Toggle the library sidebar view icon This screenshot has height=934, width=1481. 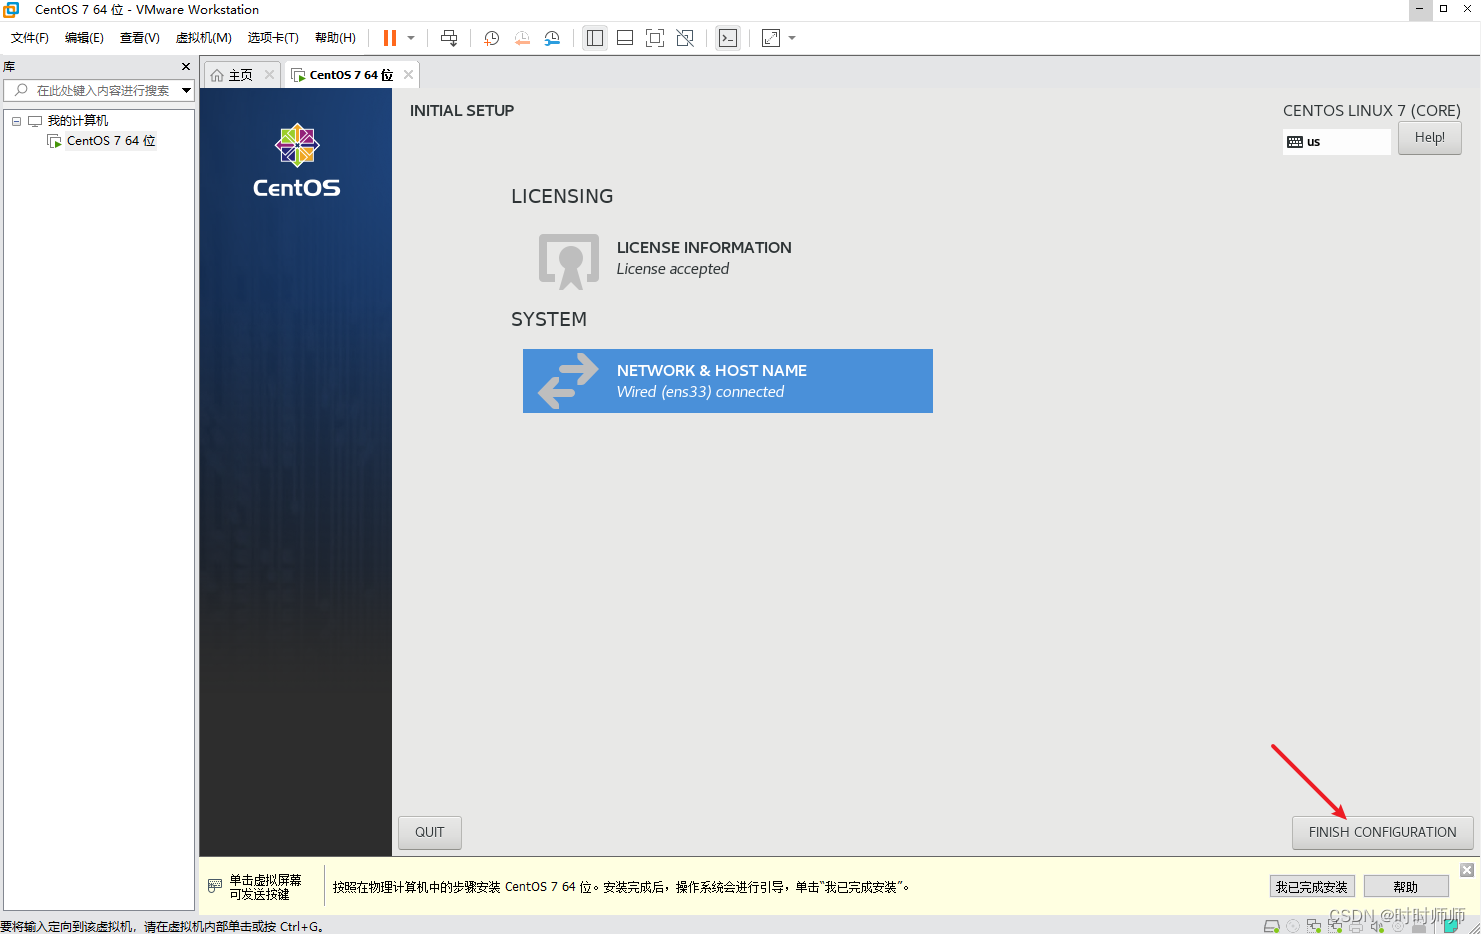click(595, 38)
